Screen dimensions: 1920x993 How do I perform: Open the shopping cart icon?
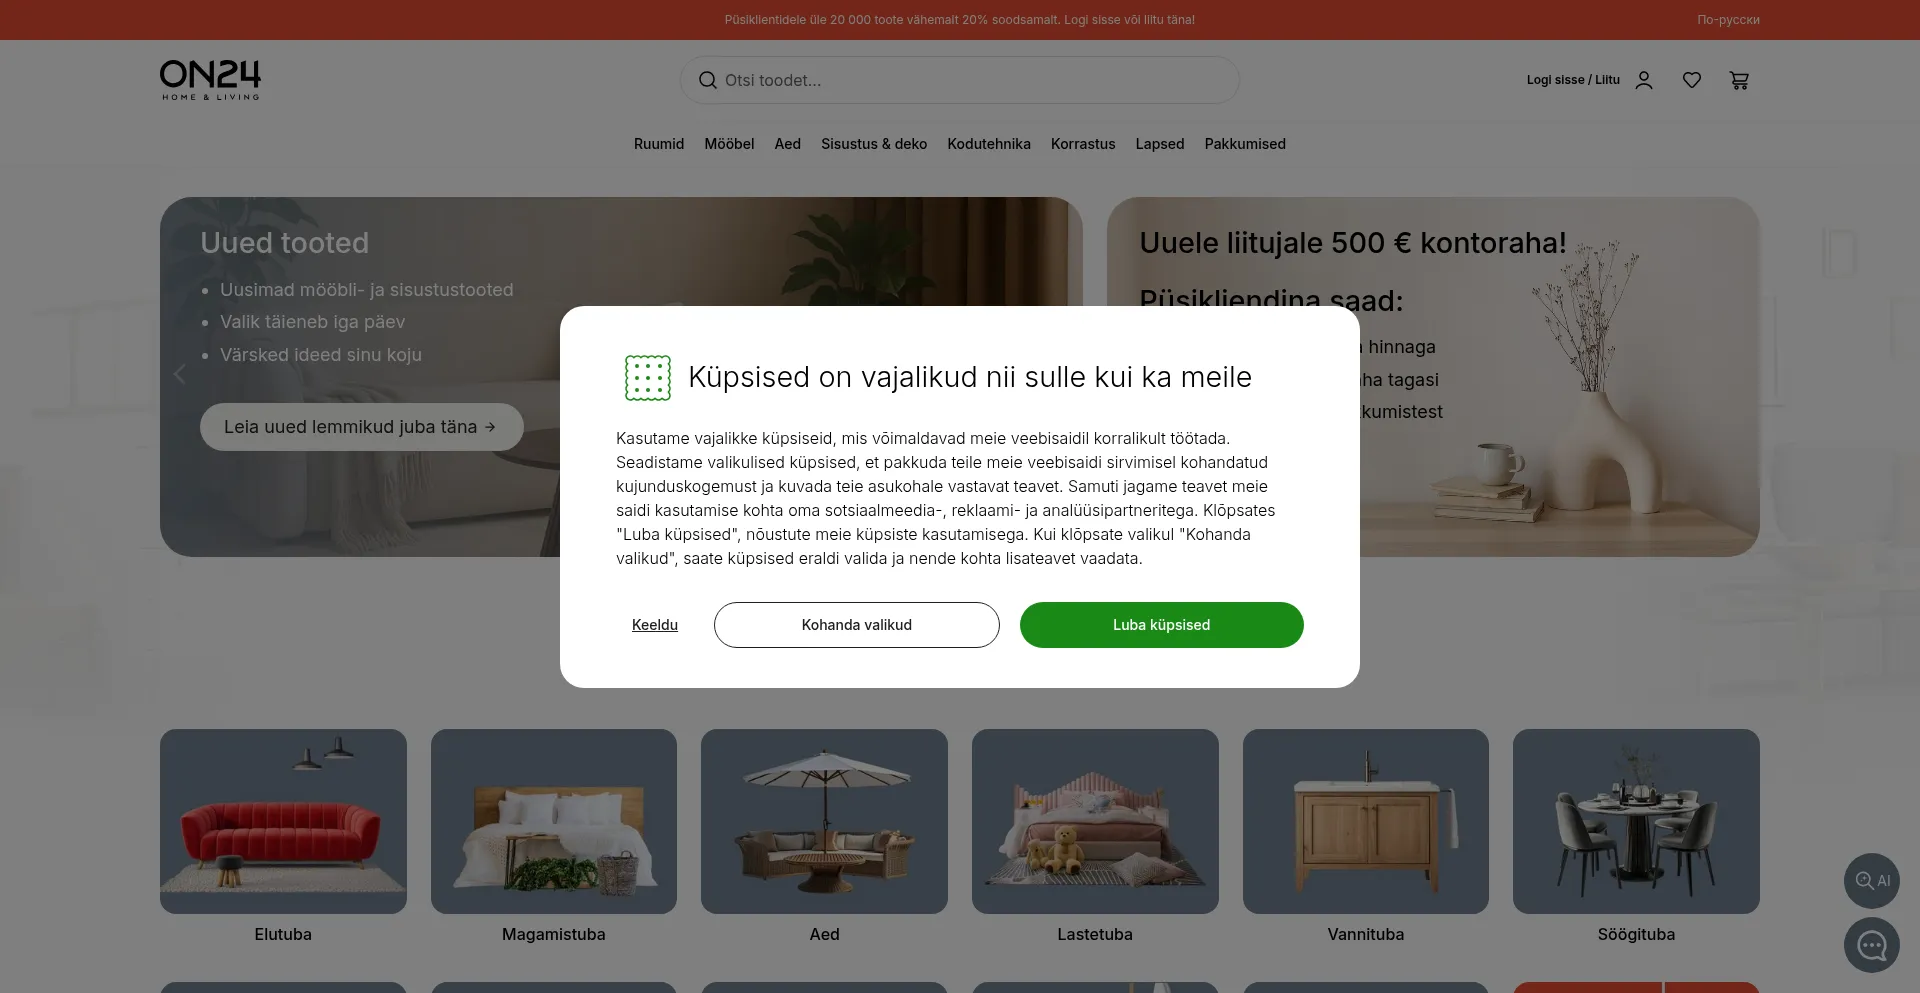[1740, 80]
